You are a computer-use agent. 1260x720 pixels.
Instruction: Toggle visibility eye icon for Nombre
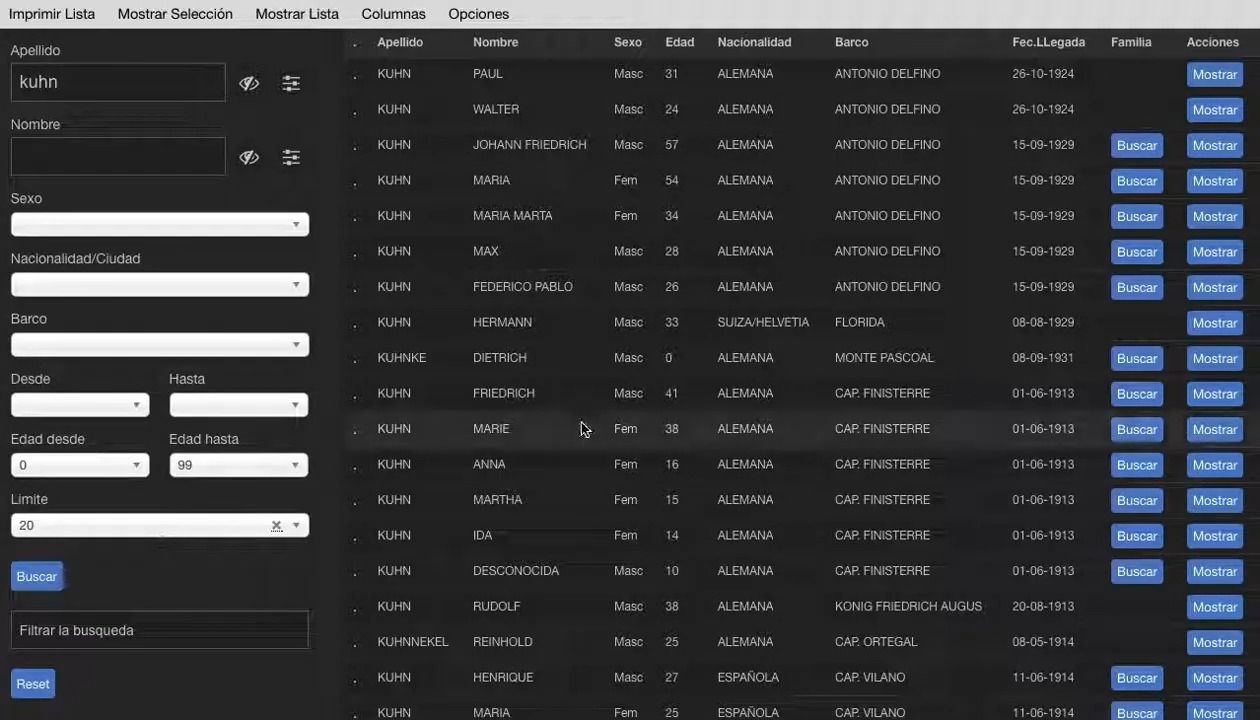[x=249, y=158]
